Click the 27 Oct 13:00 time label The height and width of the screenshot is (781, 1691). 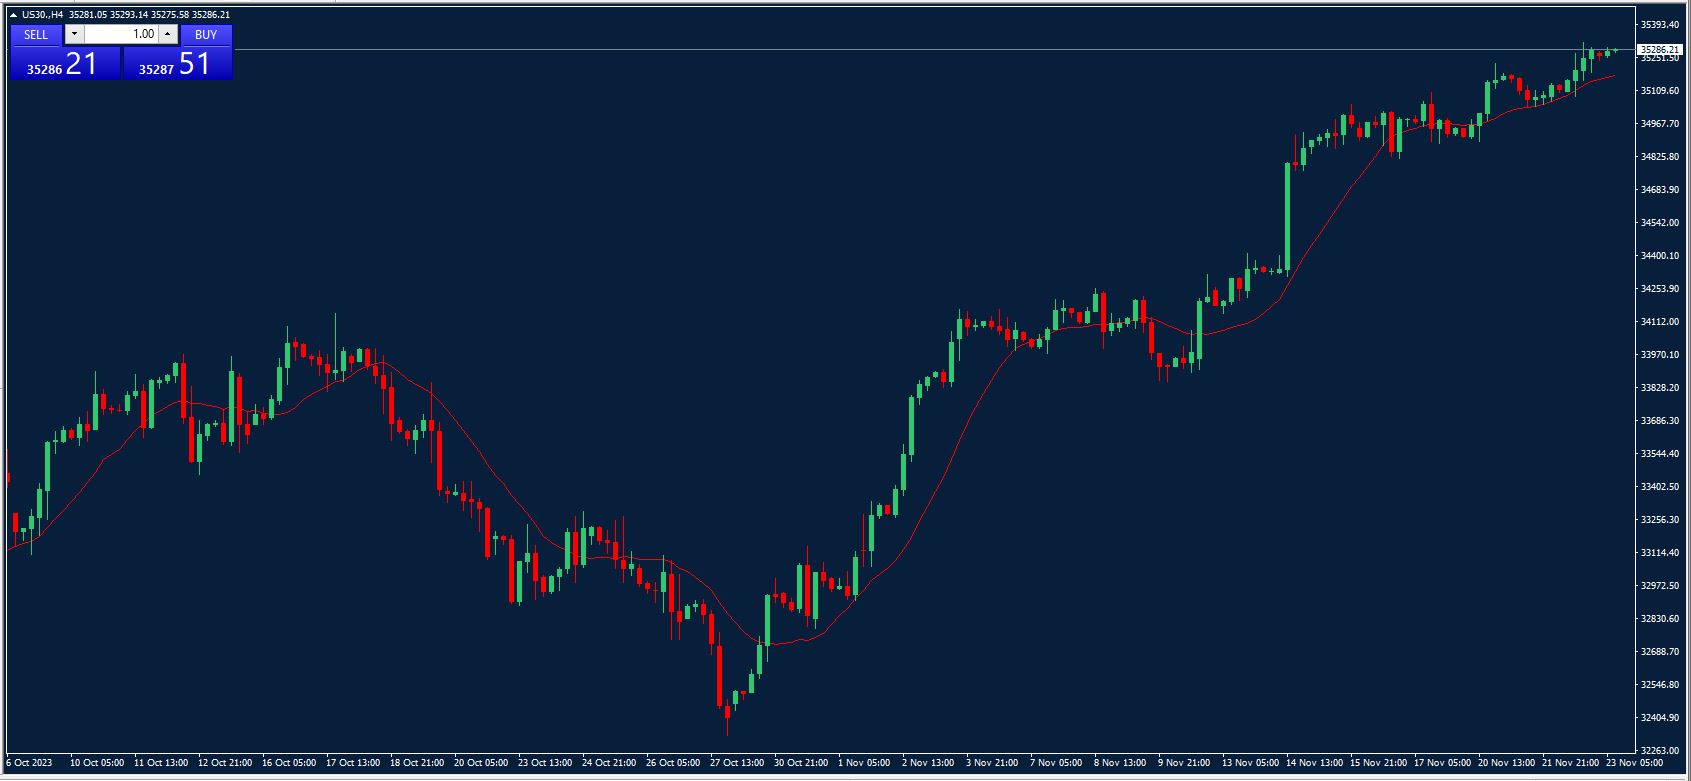click(737, 763)
